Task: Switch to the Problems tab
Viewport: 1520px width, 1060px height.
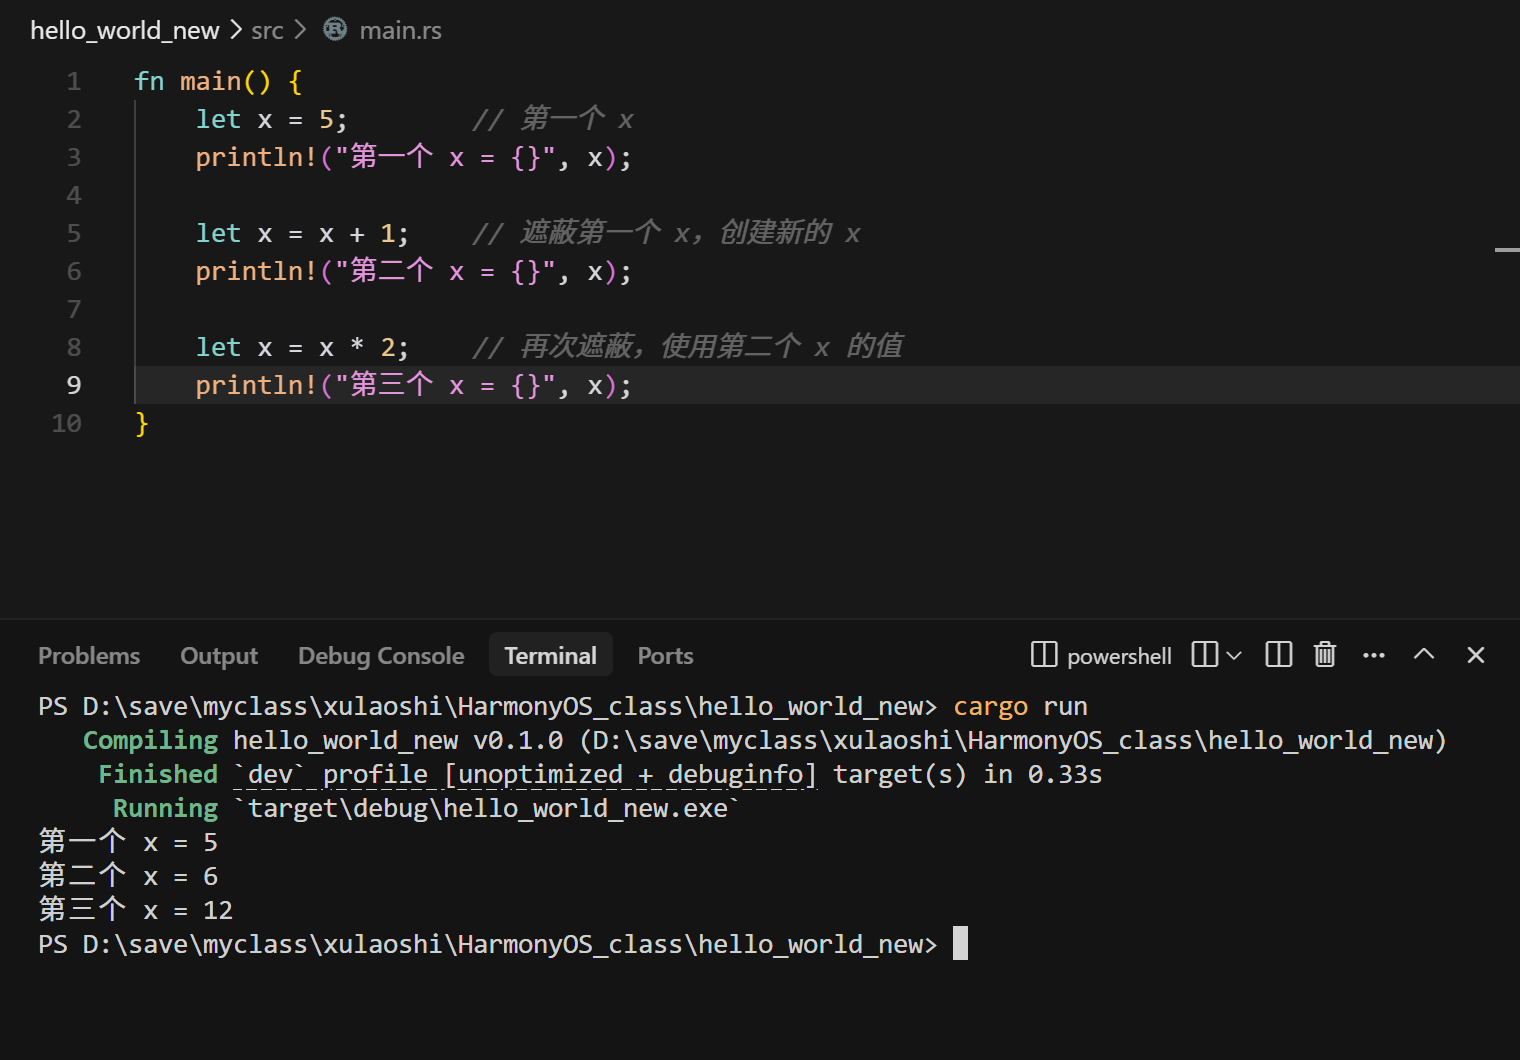Action: coord(89,656)
